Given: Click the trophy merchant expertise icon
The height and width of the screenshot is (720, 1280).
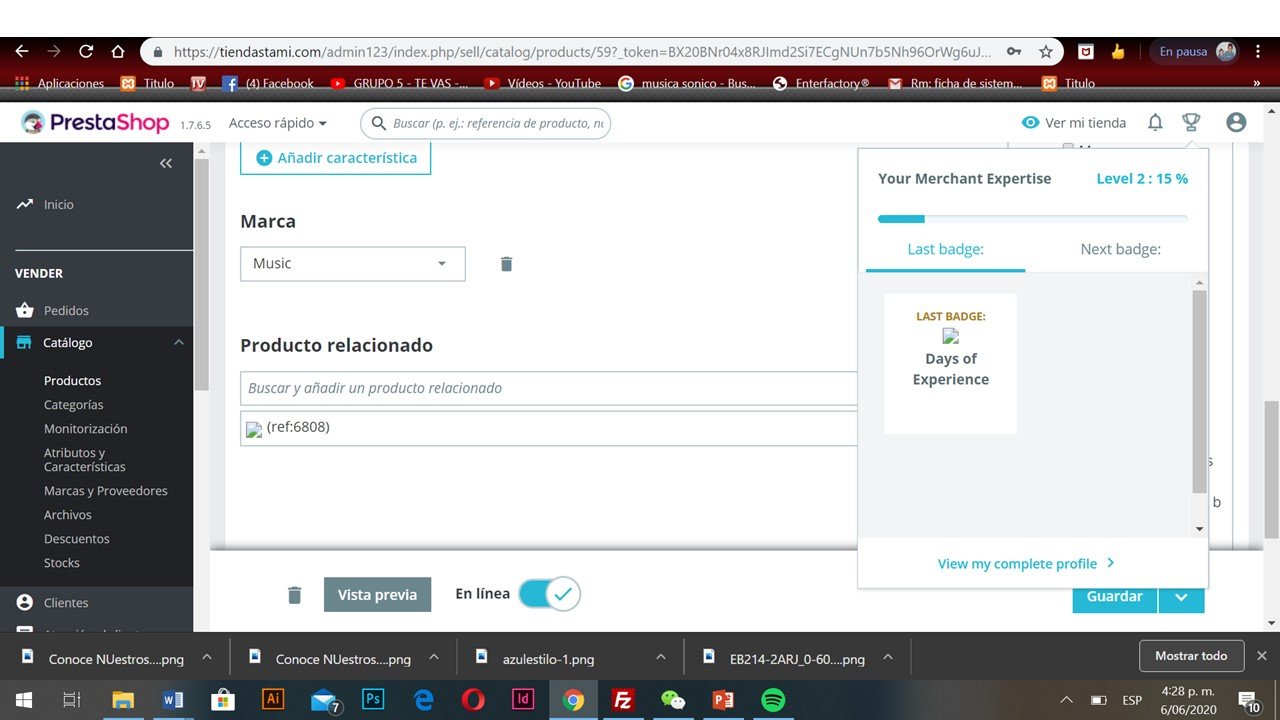Looking at the screenshot, I should click(x=1190, y=123).
